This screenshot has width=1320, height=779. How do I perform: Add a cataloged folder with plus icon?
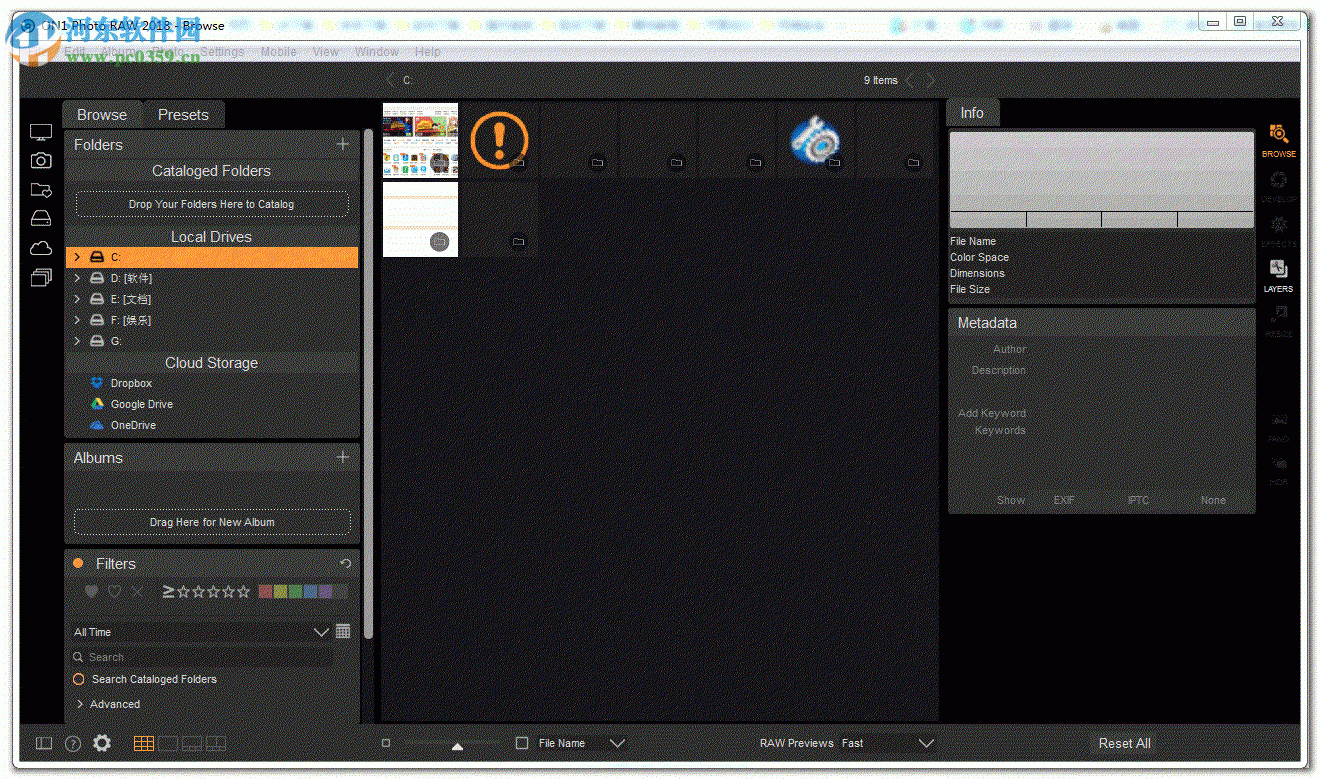pyautogui.click(x=343, y=144)
